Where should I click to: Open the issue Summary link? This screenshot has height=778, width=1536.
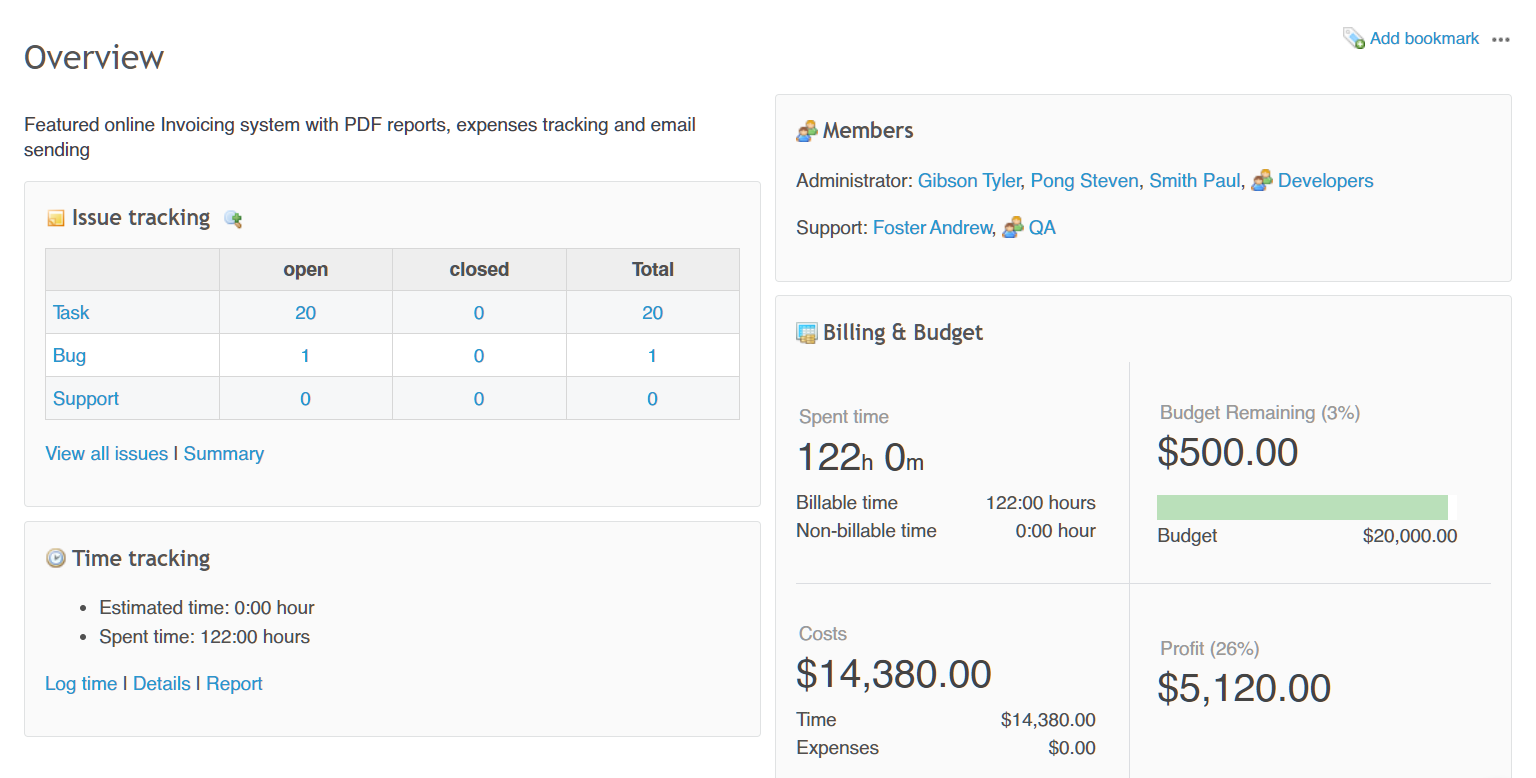224,454
